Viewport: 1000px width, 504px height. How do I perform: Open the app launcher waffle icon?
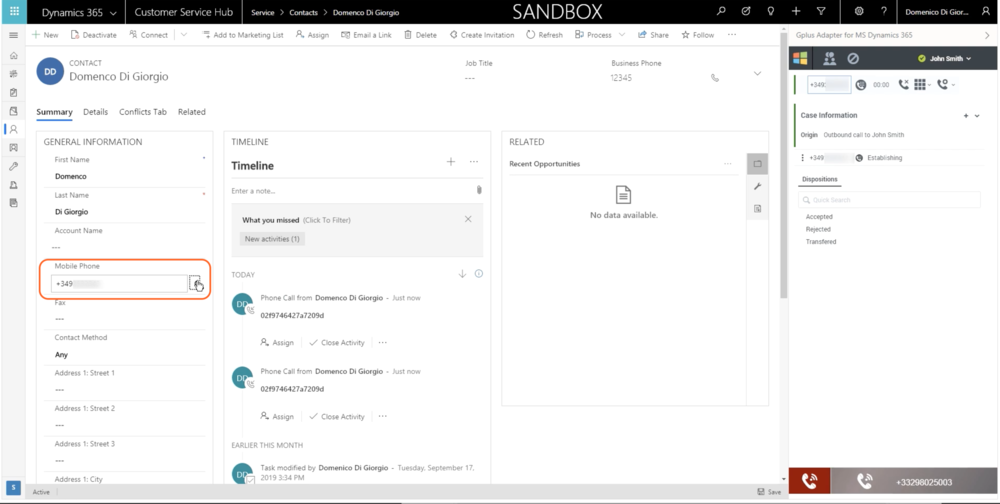pos(13,11)
